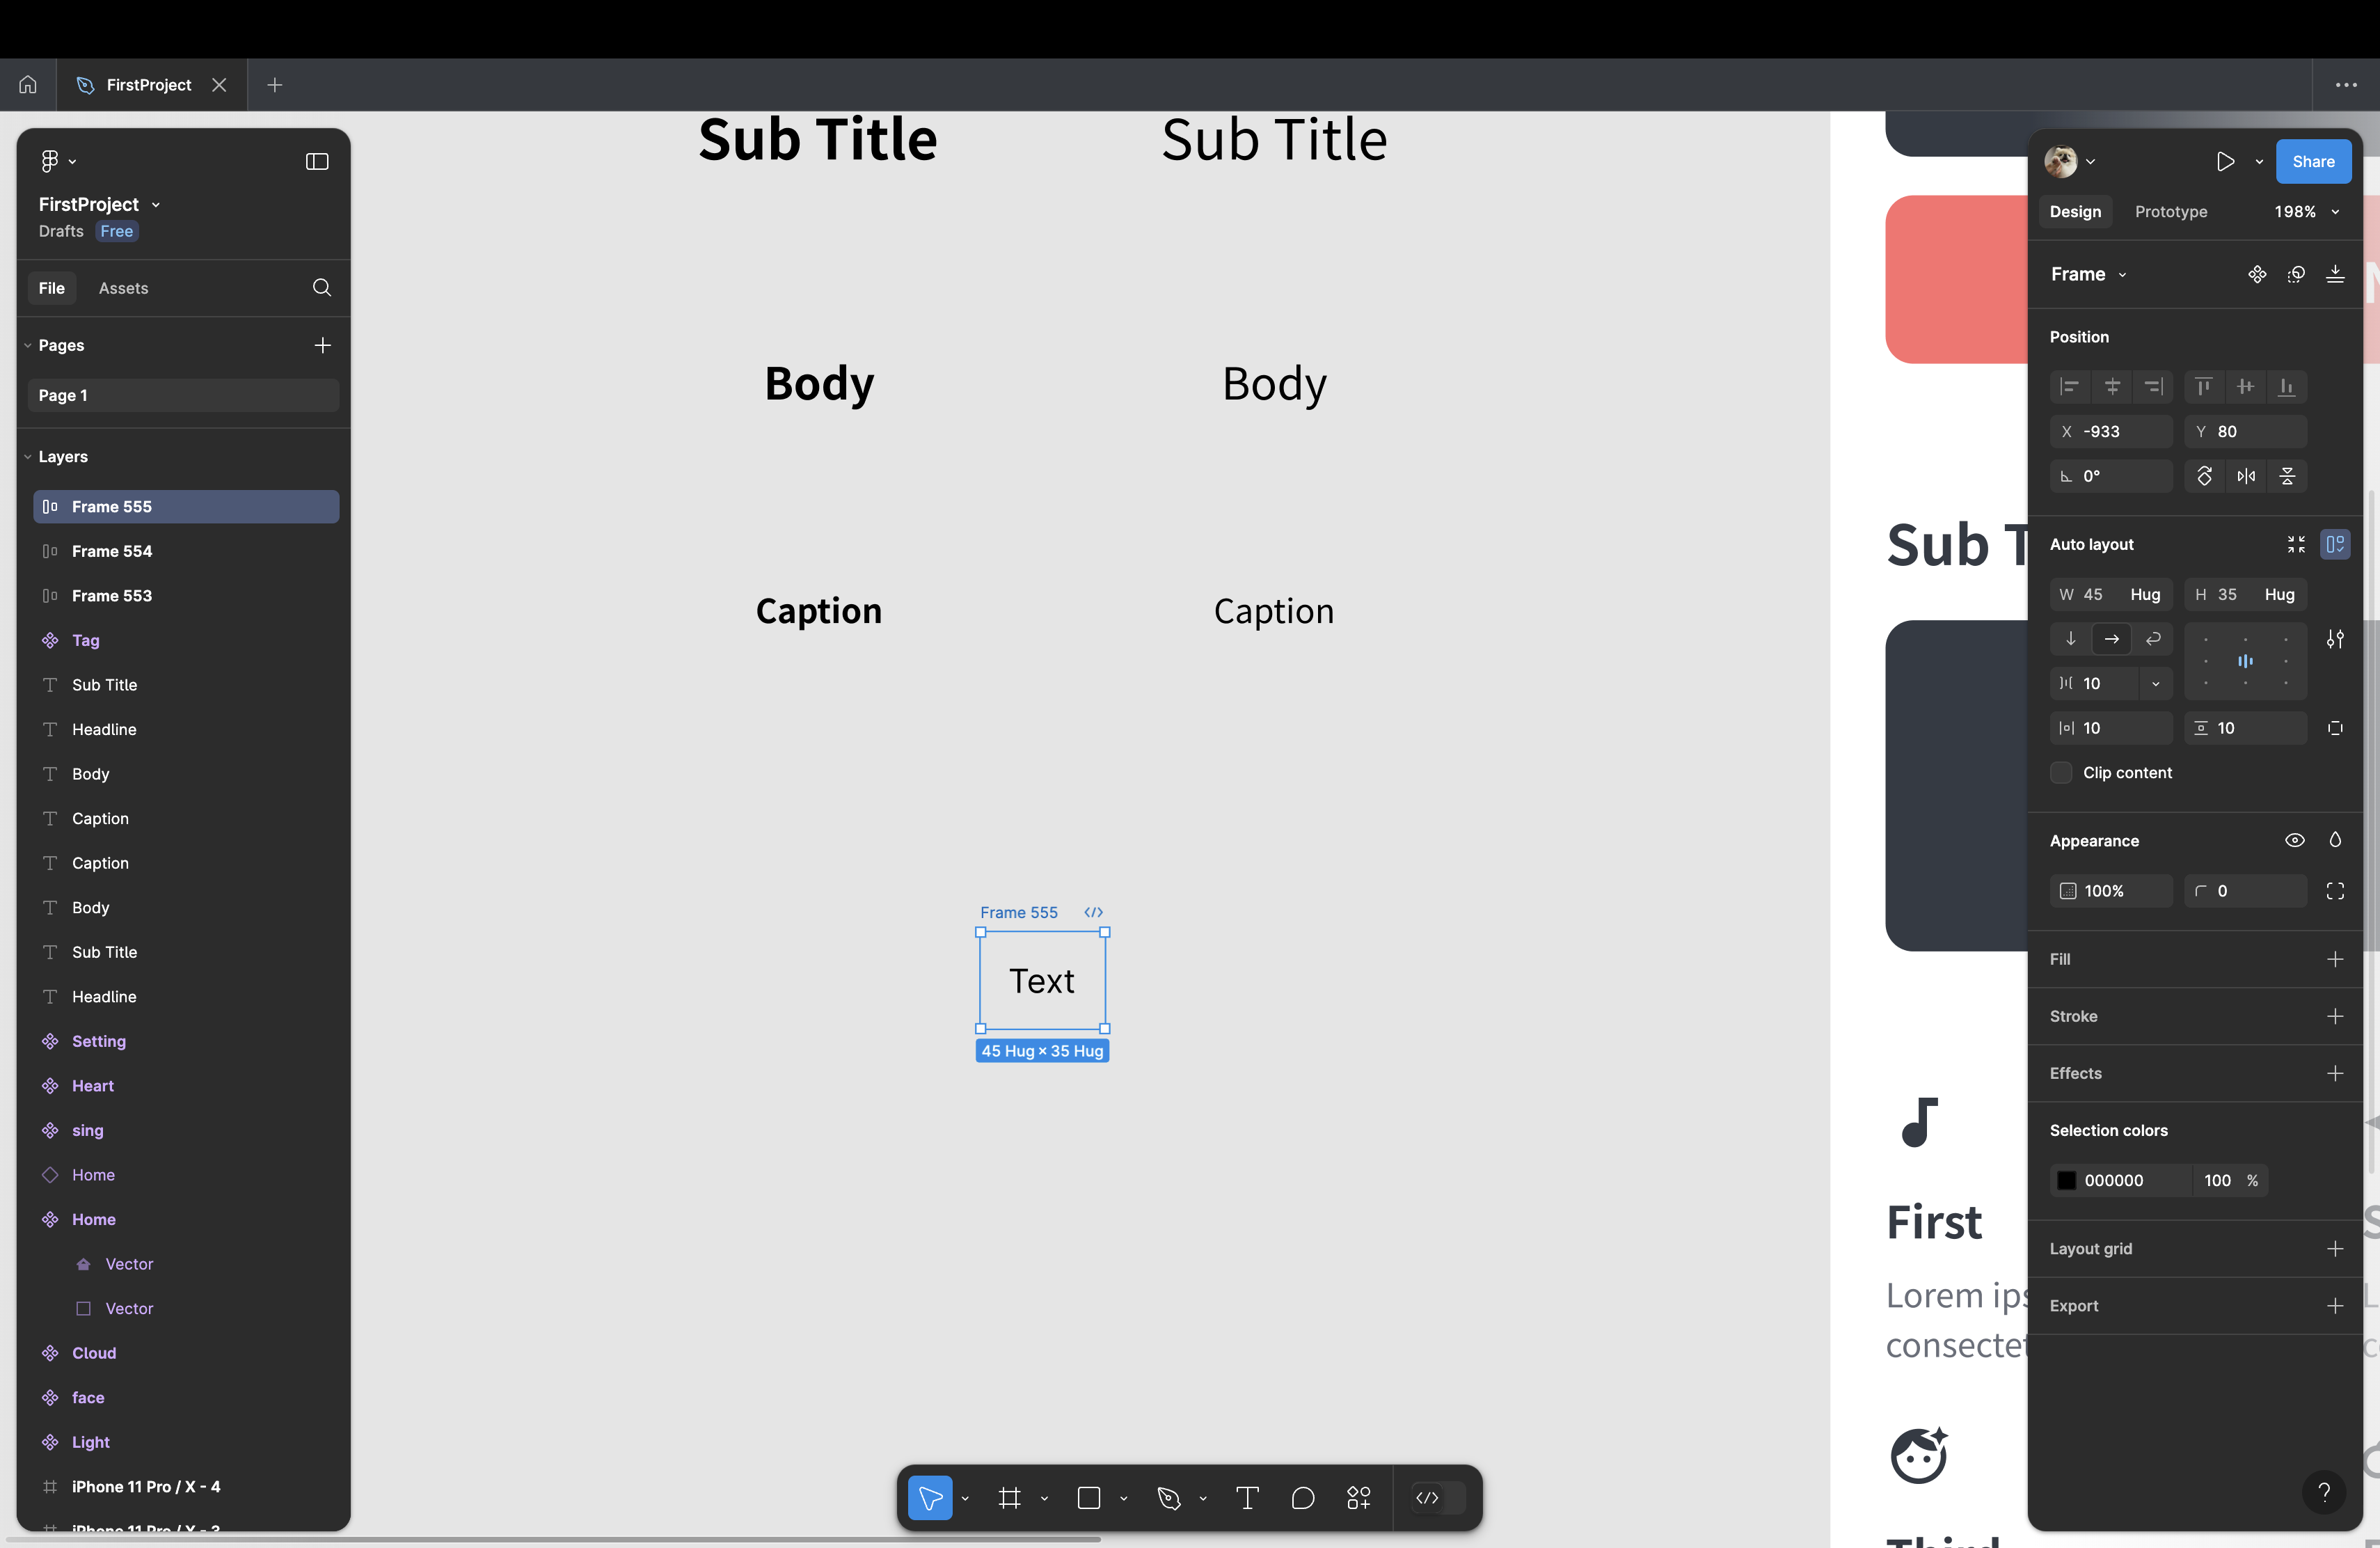Click the Present play icon

coord(2225,162)
